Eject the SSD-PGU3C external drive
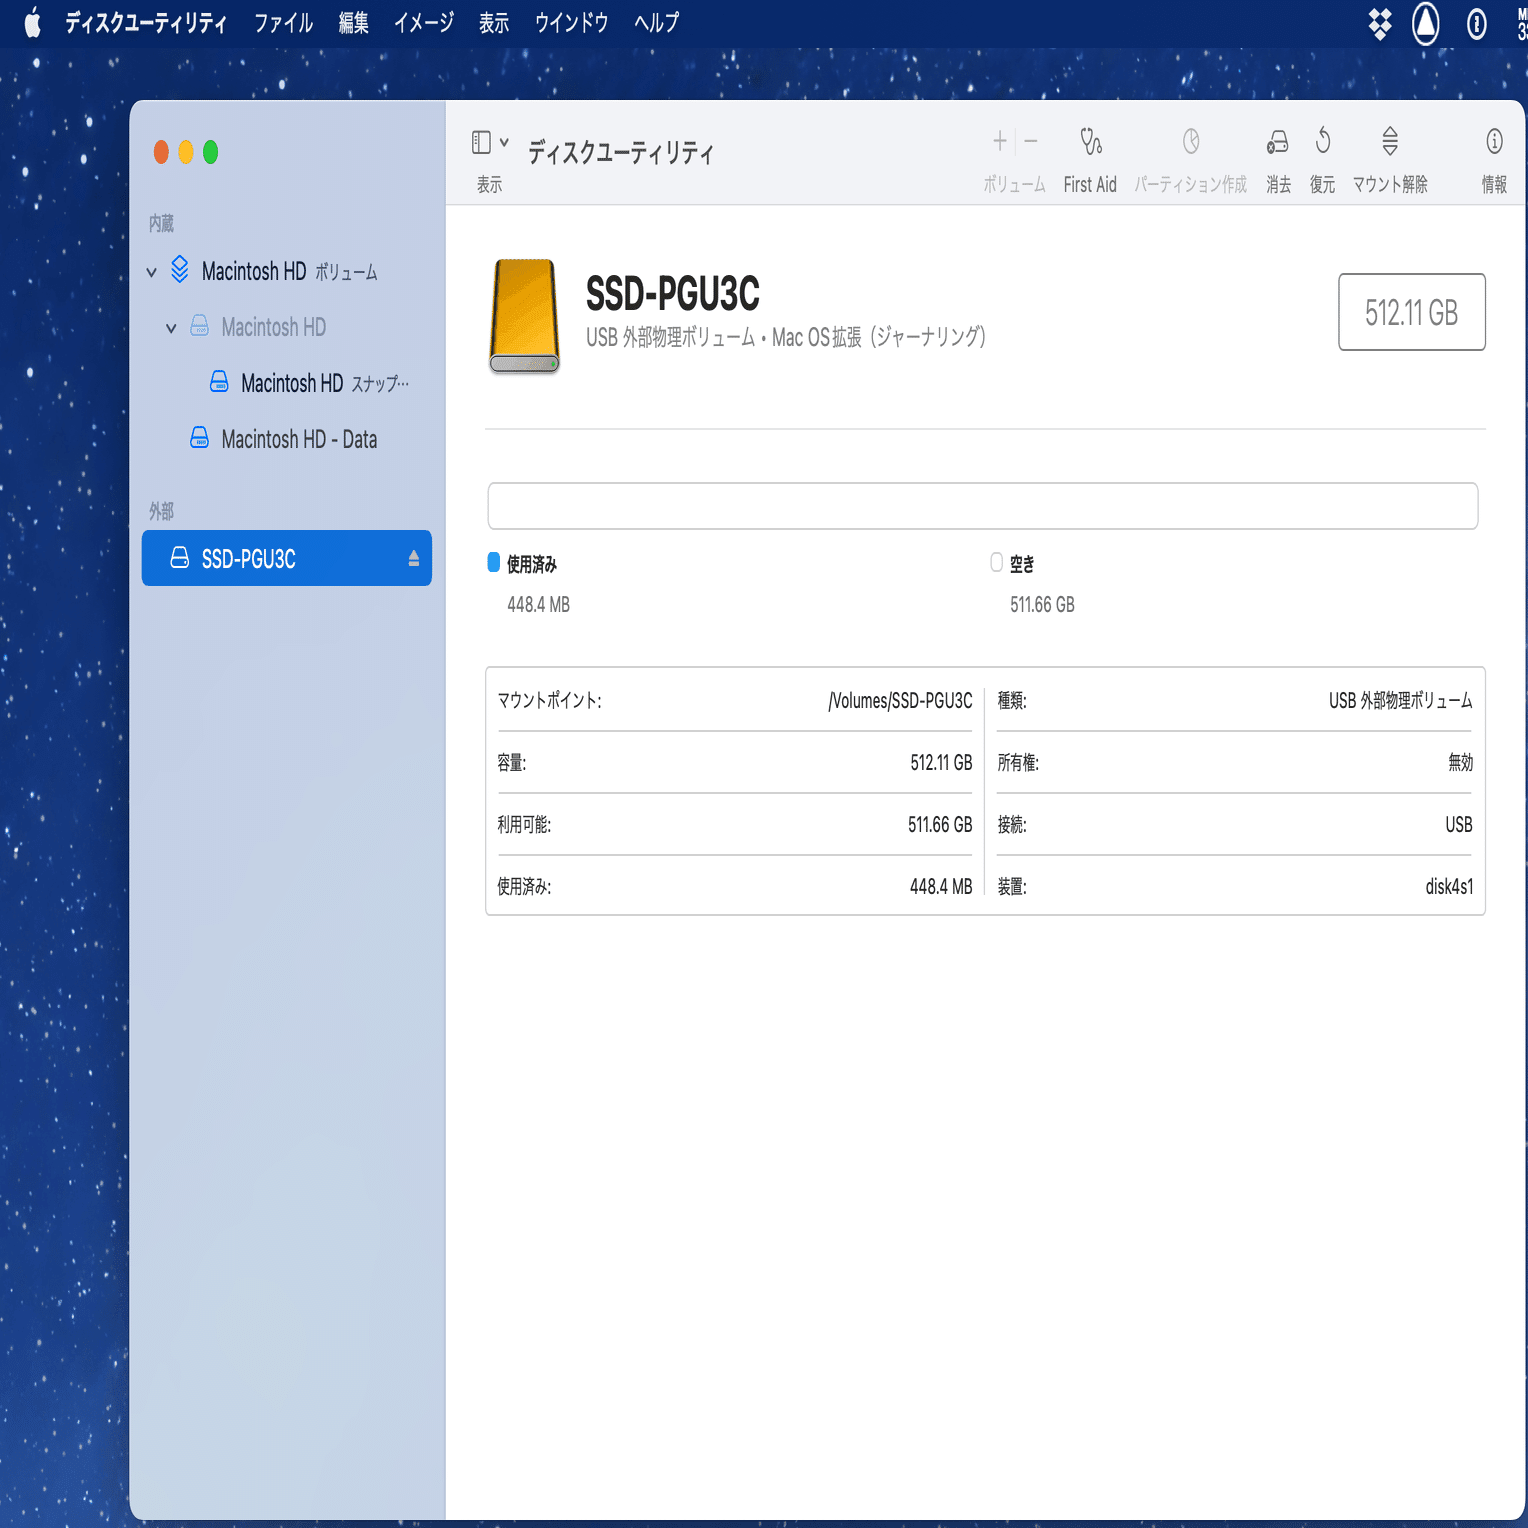 413,558
